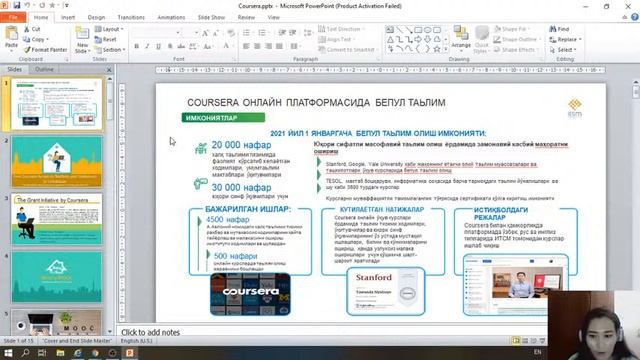The image size is (640, 360).
Task: Toggle text Shadow effect
Action: tap(170, 47)
